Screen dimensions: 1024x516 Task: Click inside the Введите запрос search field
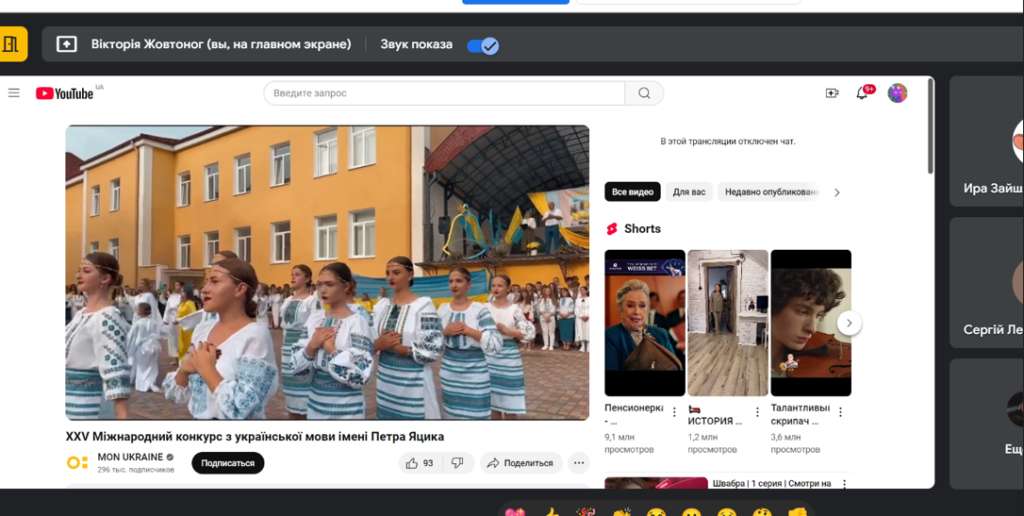click(x=445, y=93)
